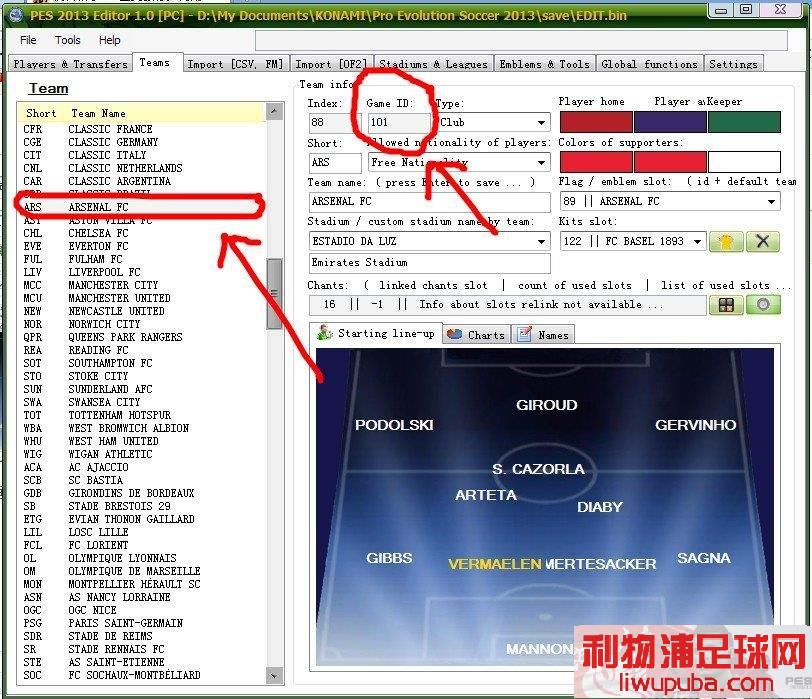This screenshot has width=812, height=699.
Task: Click the Index field showing 88
Action: click(335, 123)
